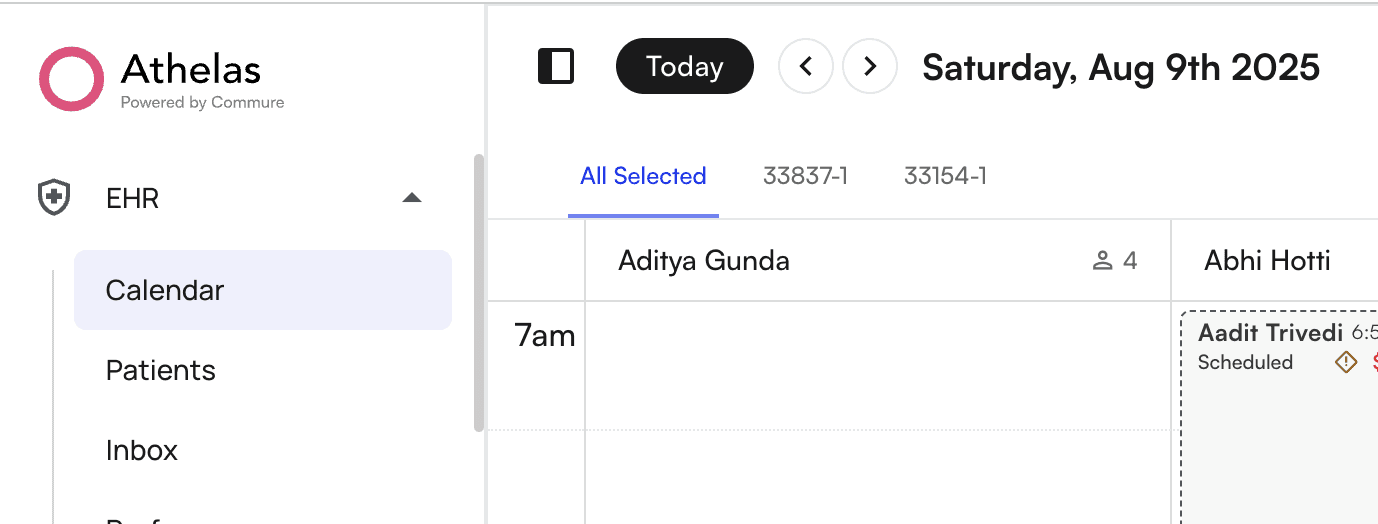This screenshot has height=524, width=1378.
Task: Click the warning diamond icon on appointment
Action: tap(1346, 362)
